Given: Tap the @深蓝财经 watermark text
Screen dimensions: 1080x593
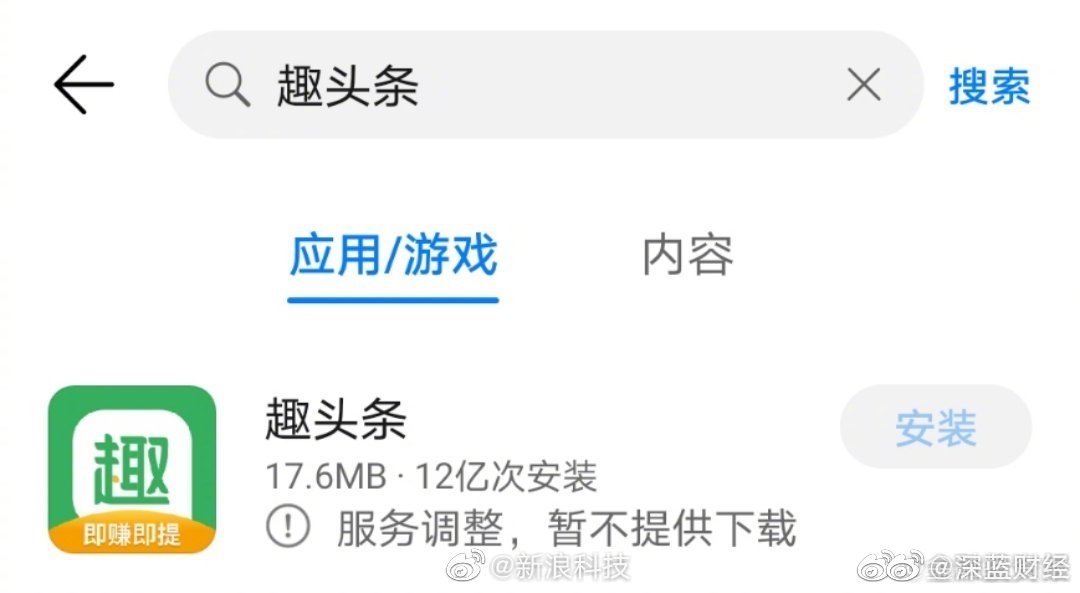Looking at the screenshot, I should 998,567.
